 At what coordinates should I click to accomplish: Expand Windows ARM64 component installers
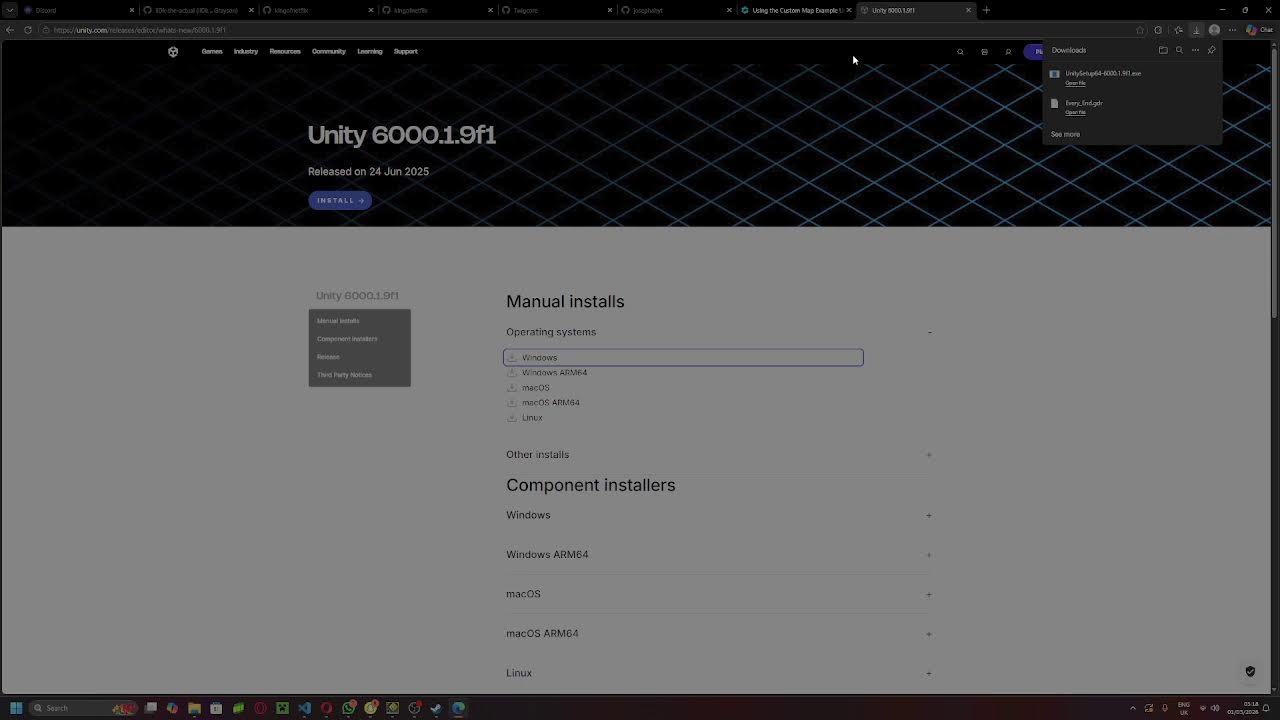tap(929, 555)
